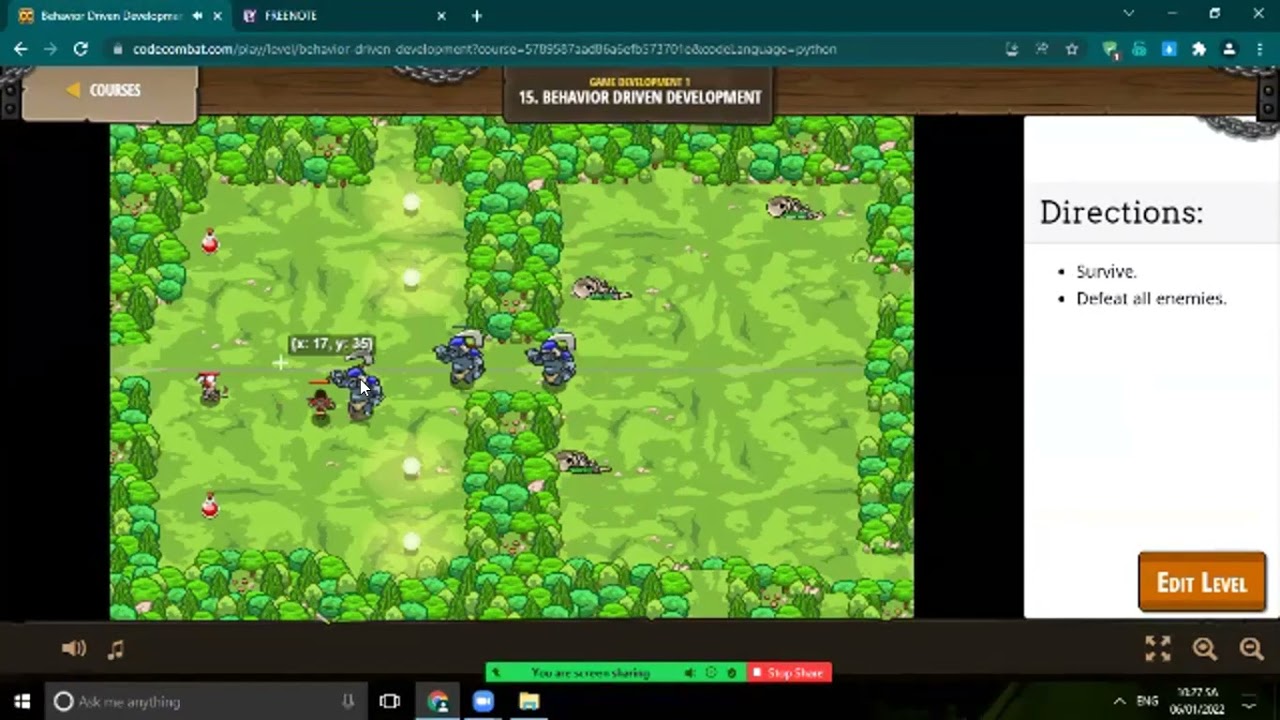Open the taskbar clock and date
Image resolution: width=1280 pixels, height=720 pixels.
pos(1197,701)
